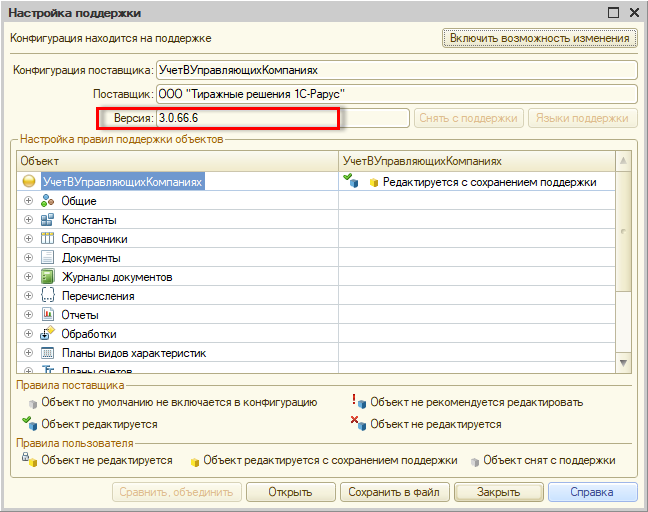Click 'Сохранить в файл' button

point(394,492)
